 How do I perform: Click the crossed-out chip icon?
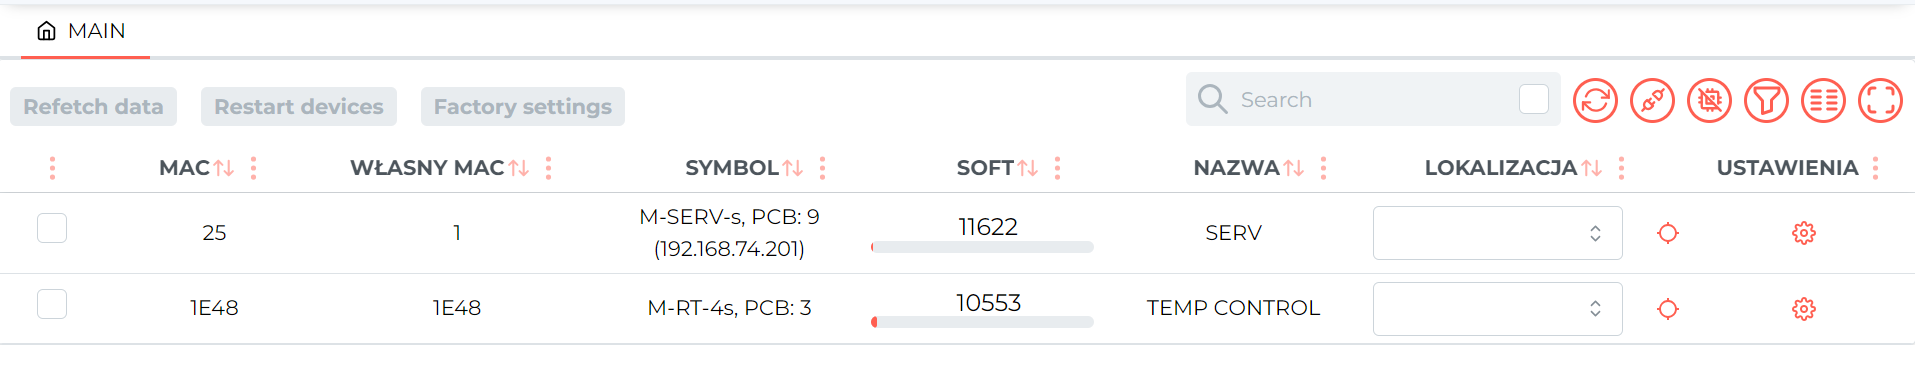coord(1709,100)
